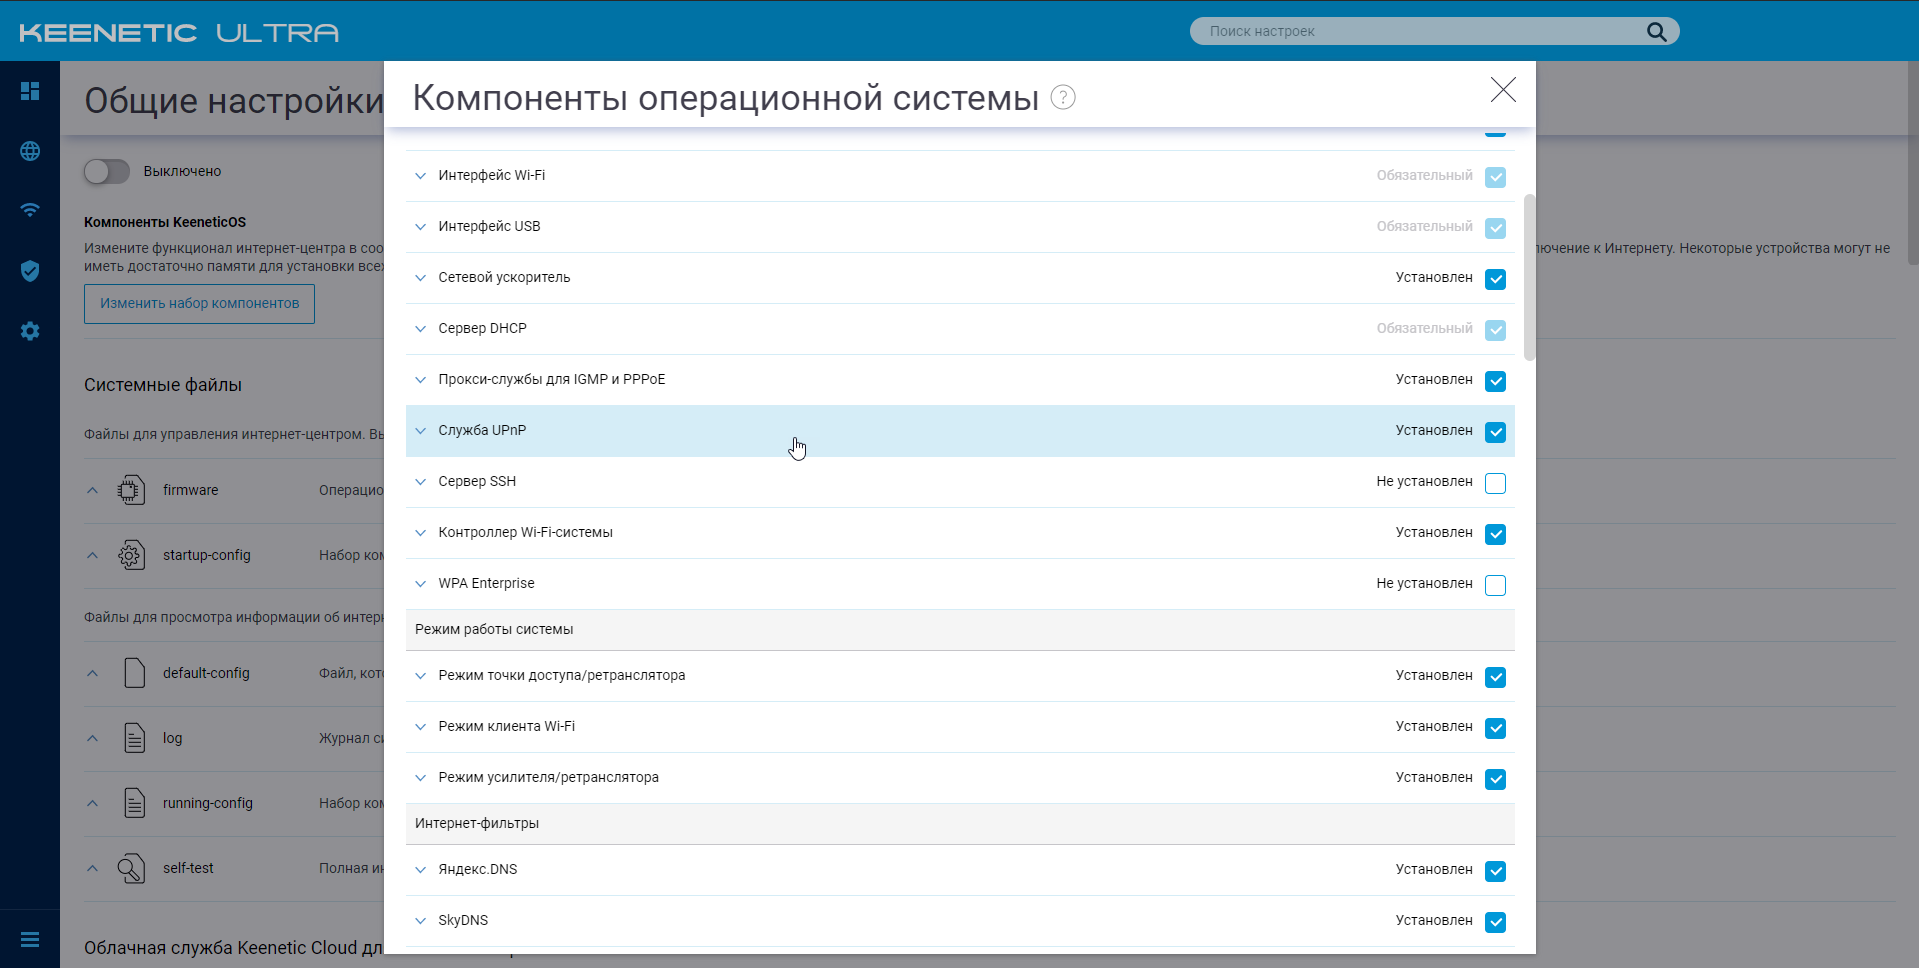
Task: Enable the SSH server checkbox
Action: point(1495,483)
